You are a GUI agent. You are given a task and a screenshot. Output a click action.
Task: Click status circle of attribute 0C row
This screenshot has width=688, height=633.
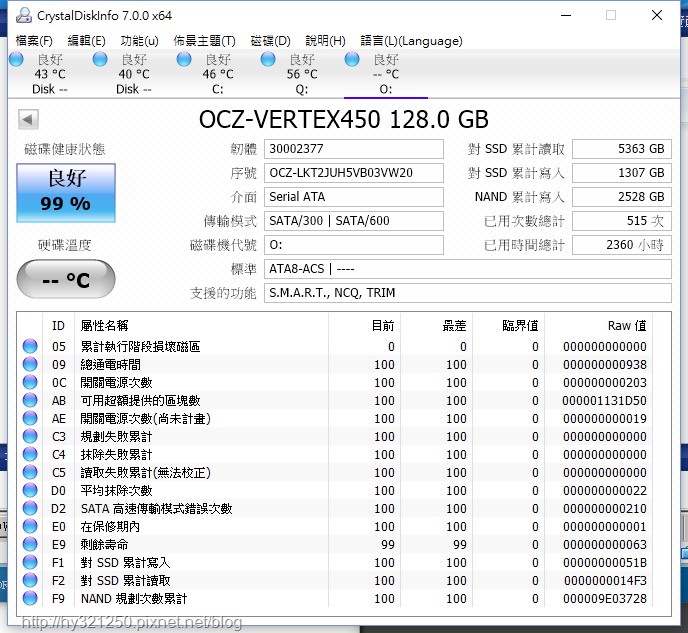[x=30, y=382]
